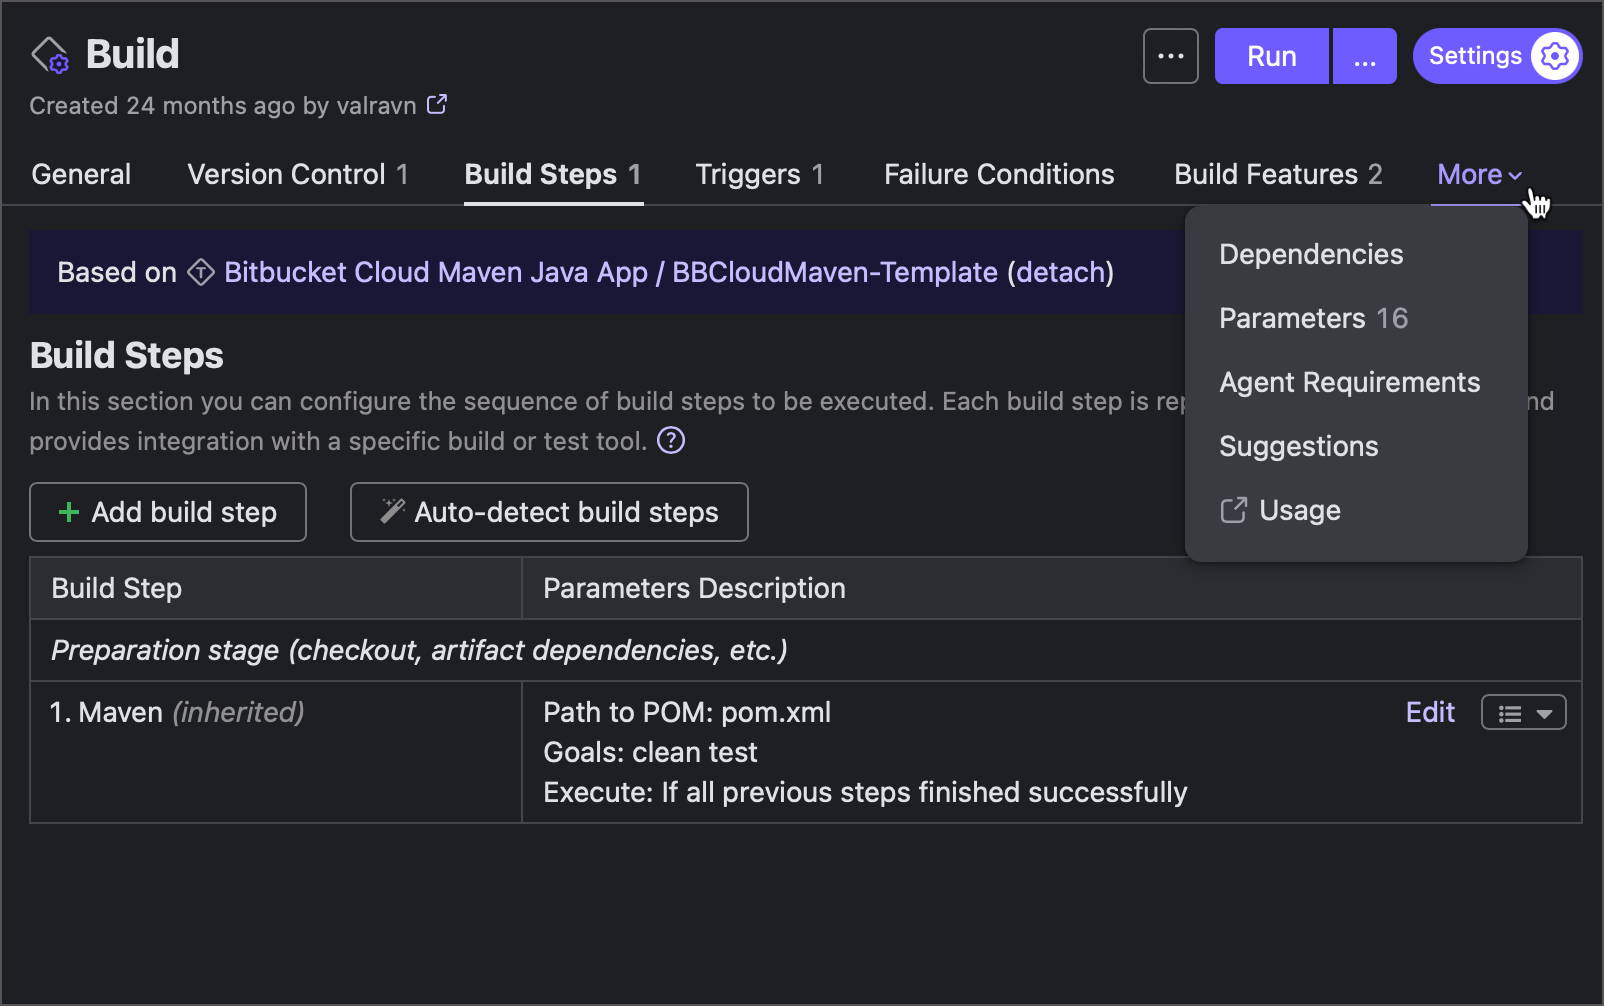Select the Build Steps tab

click(x=553, y=174)
